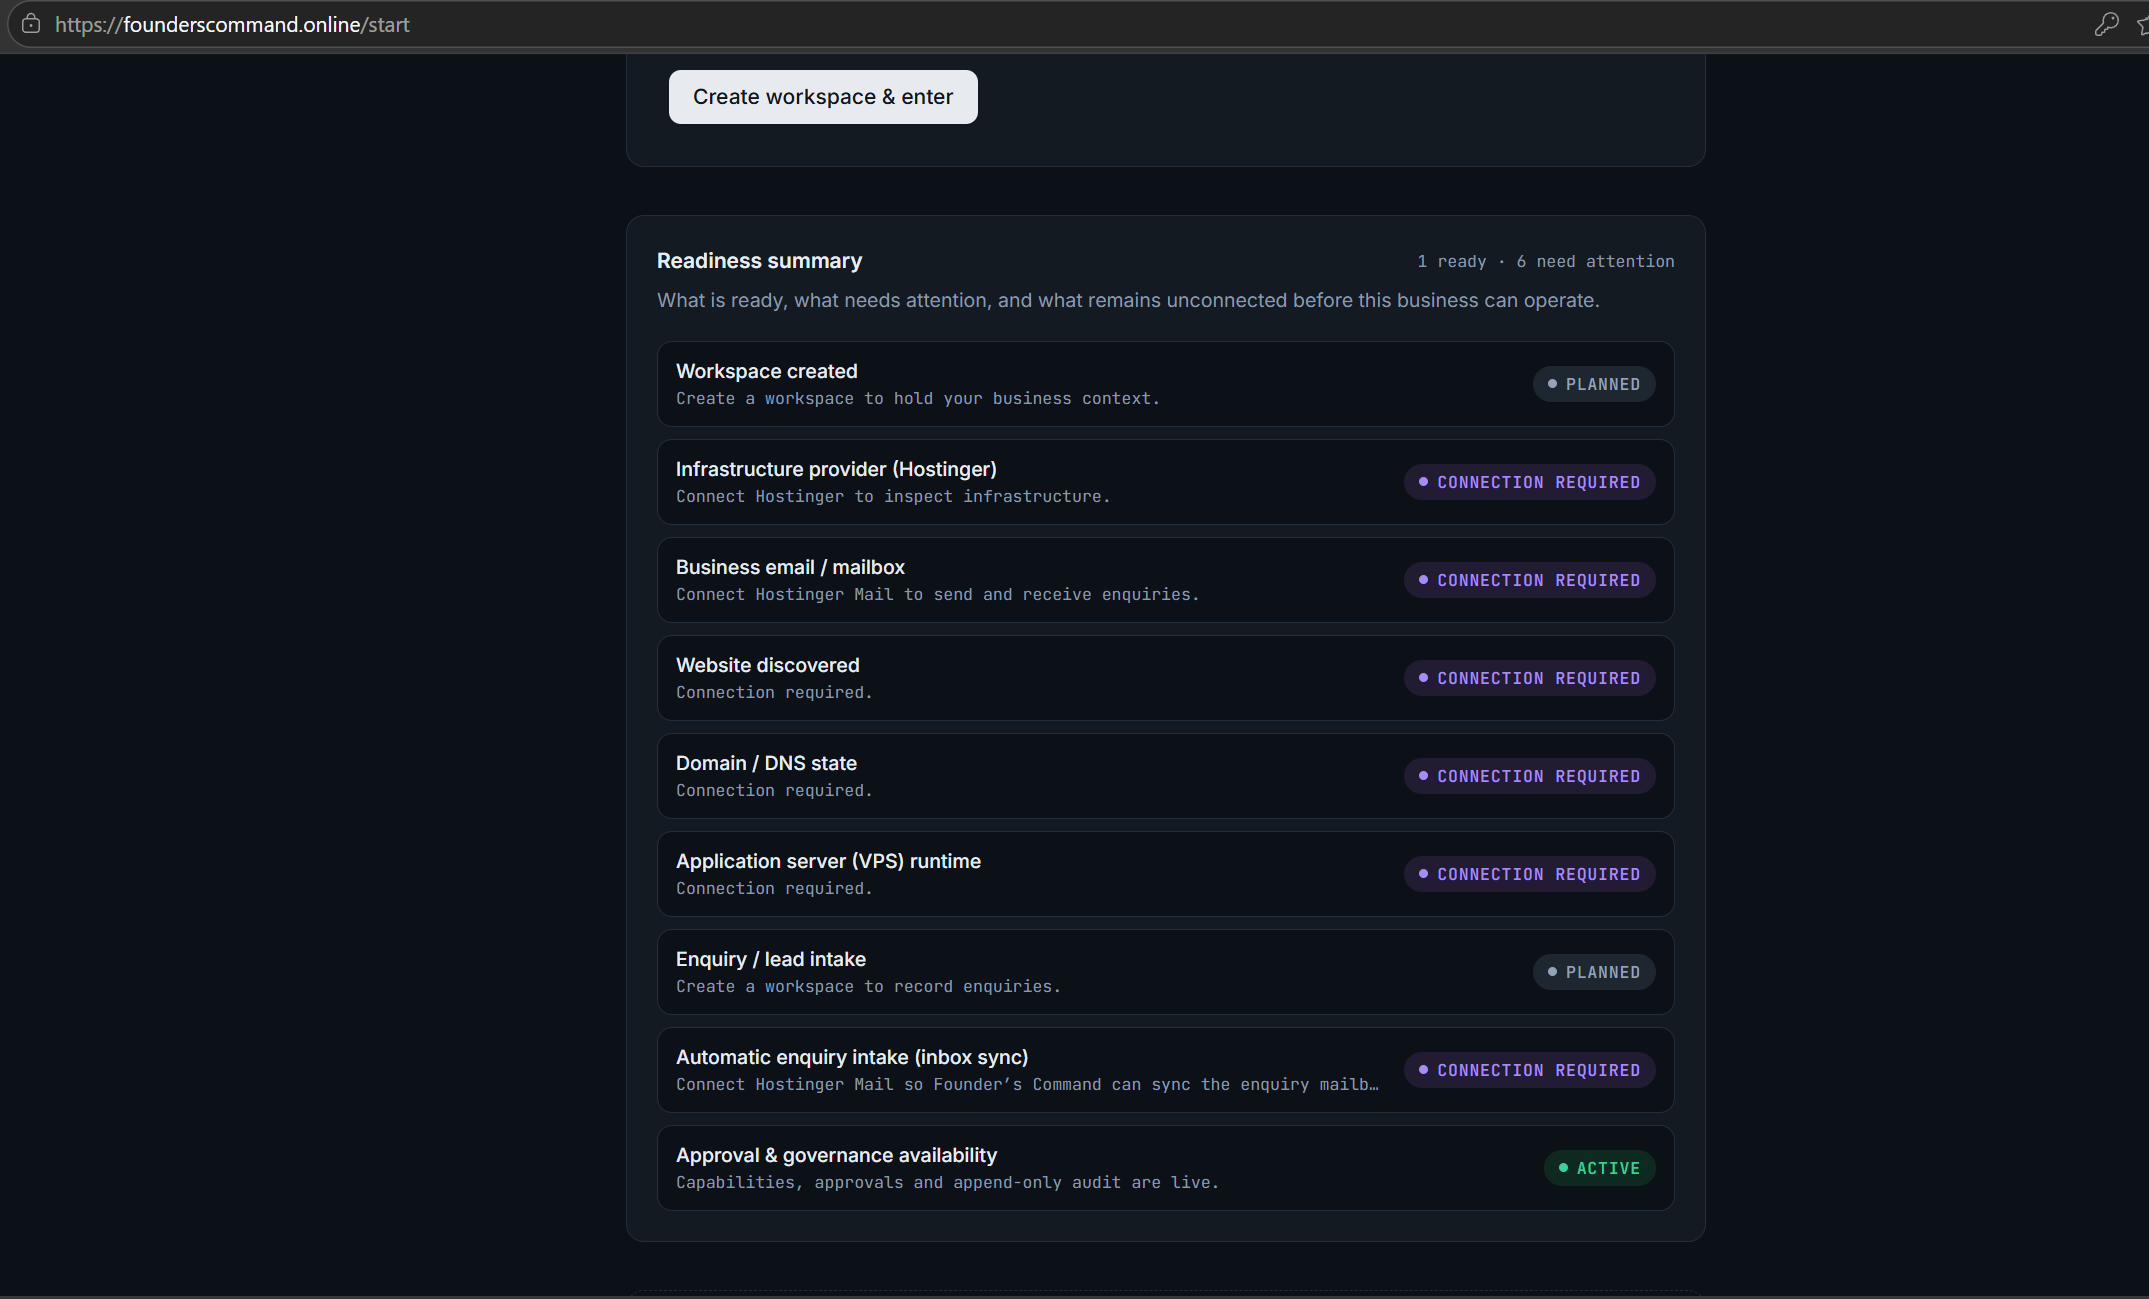The width and height of the screenshot is (2149, 1299).
Task: Click 'Connection required.' under Application server runtime
Action: [x=774, y=888]
